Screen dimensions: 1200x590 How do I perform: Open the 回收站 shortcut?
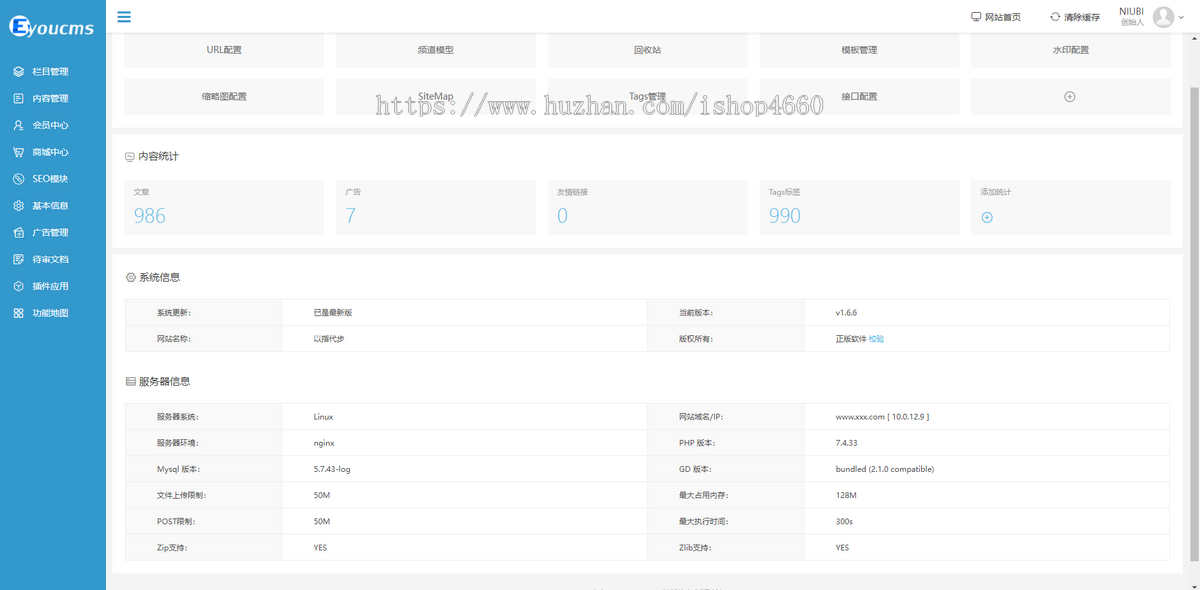pyautogui.click(x=648, y=50)
